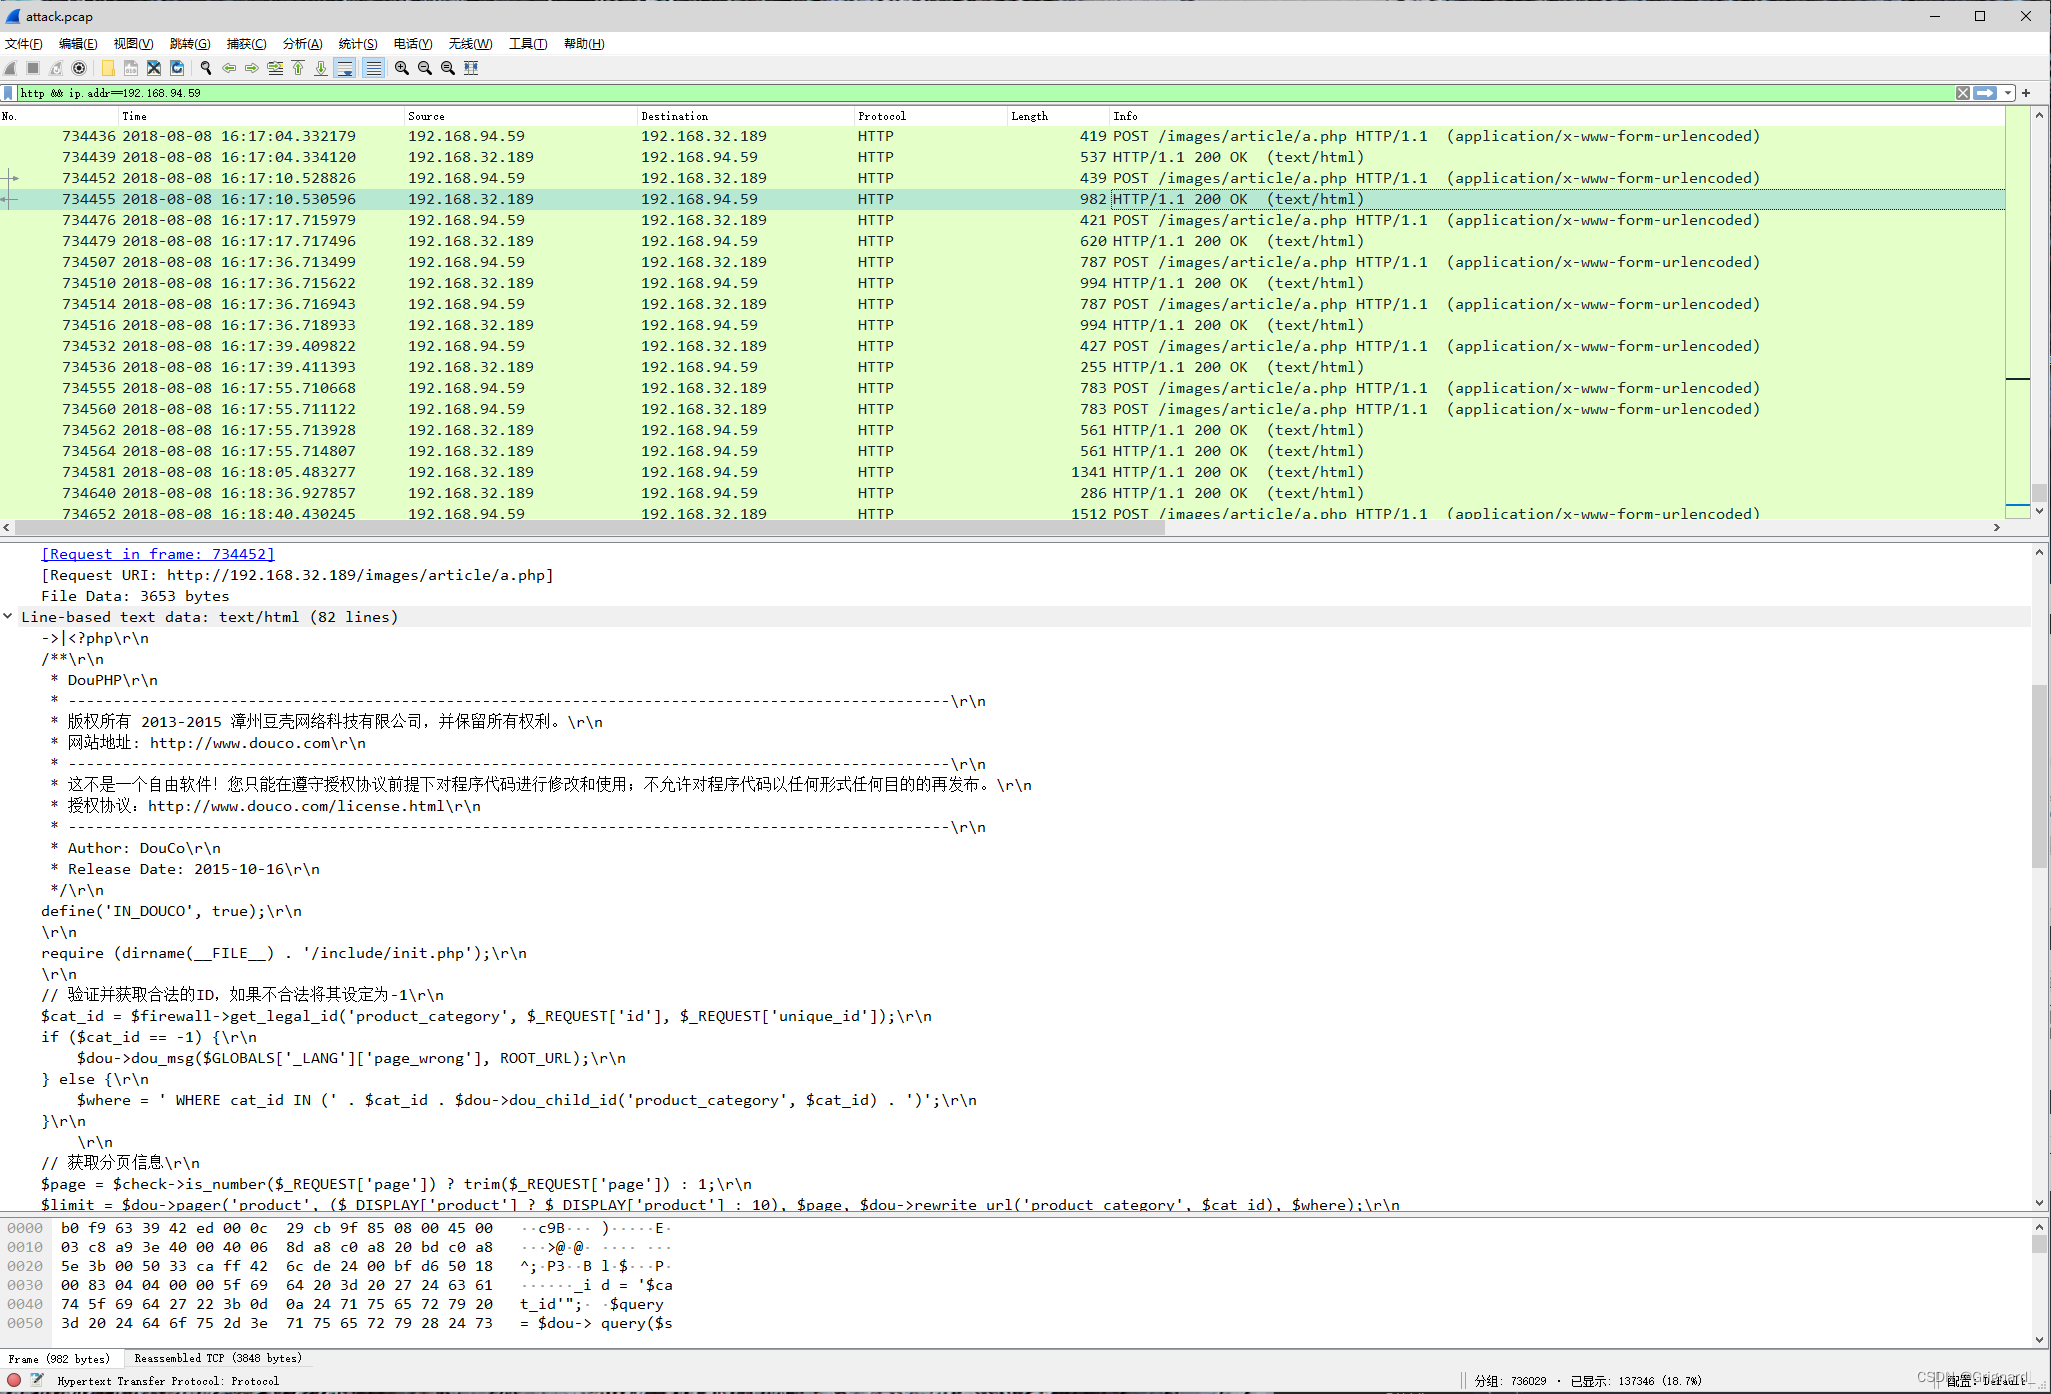Click inside the display filter field

point(985,93)
